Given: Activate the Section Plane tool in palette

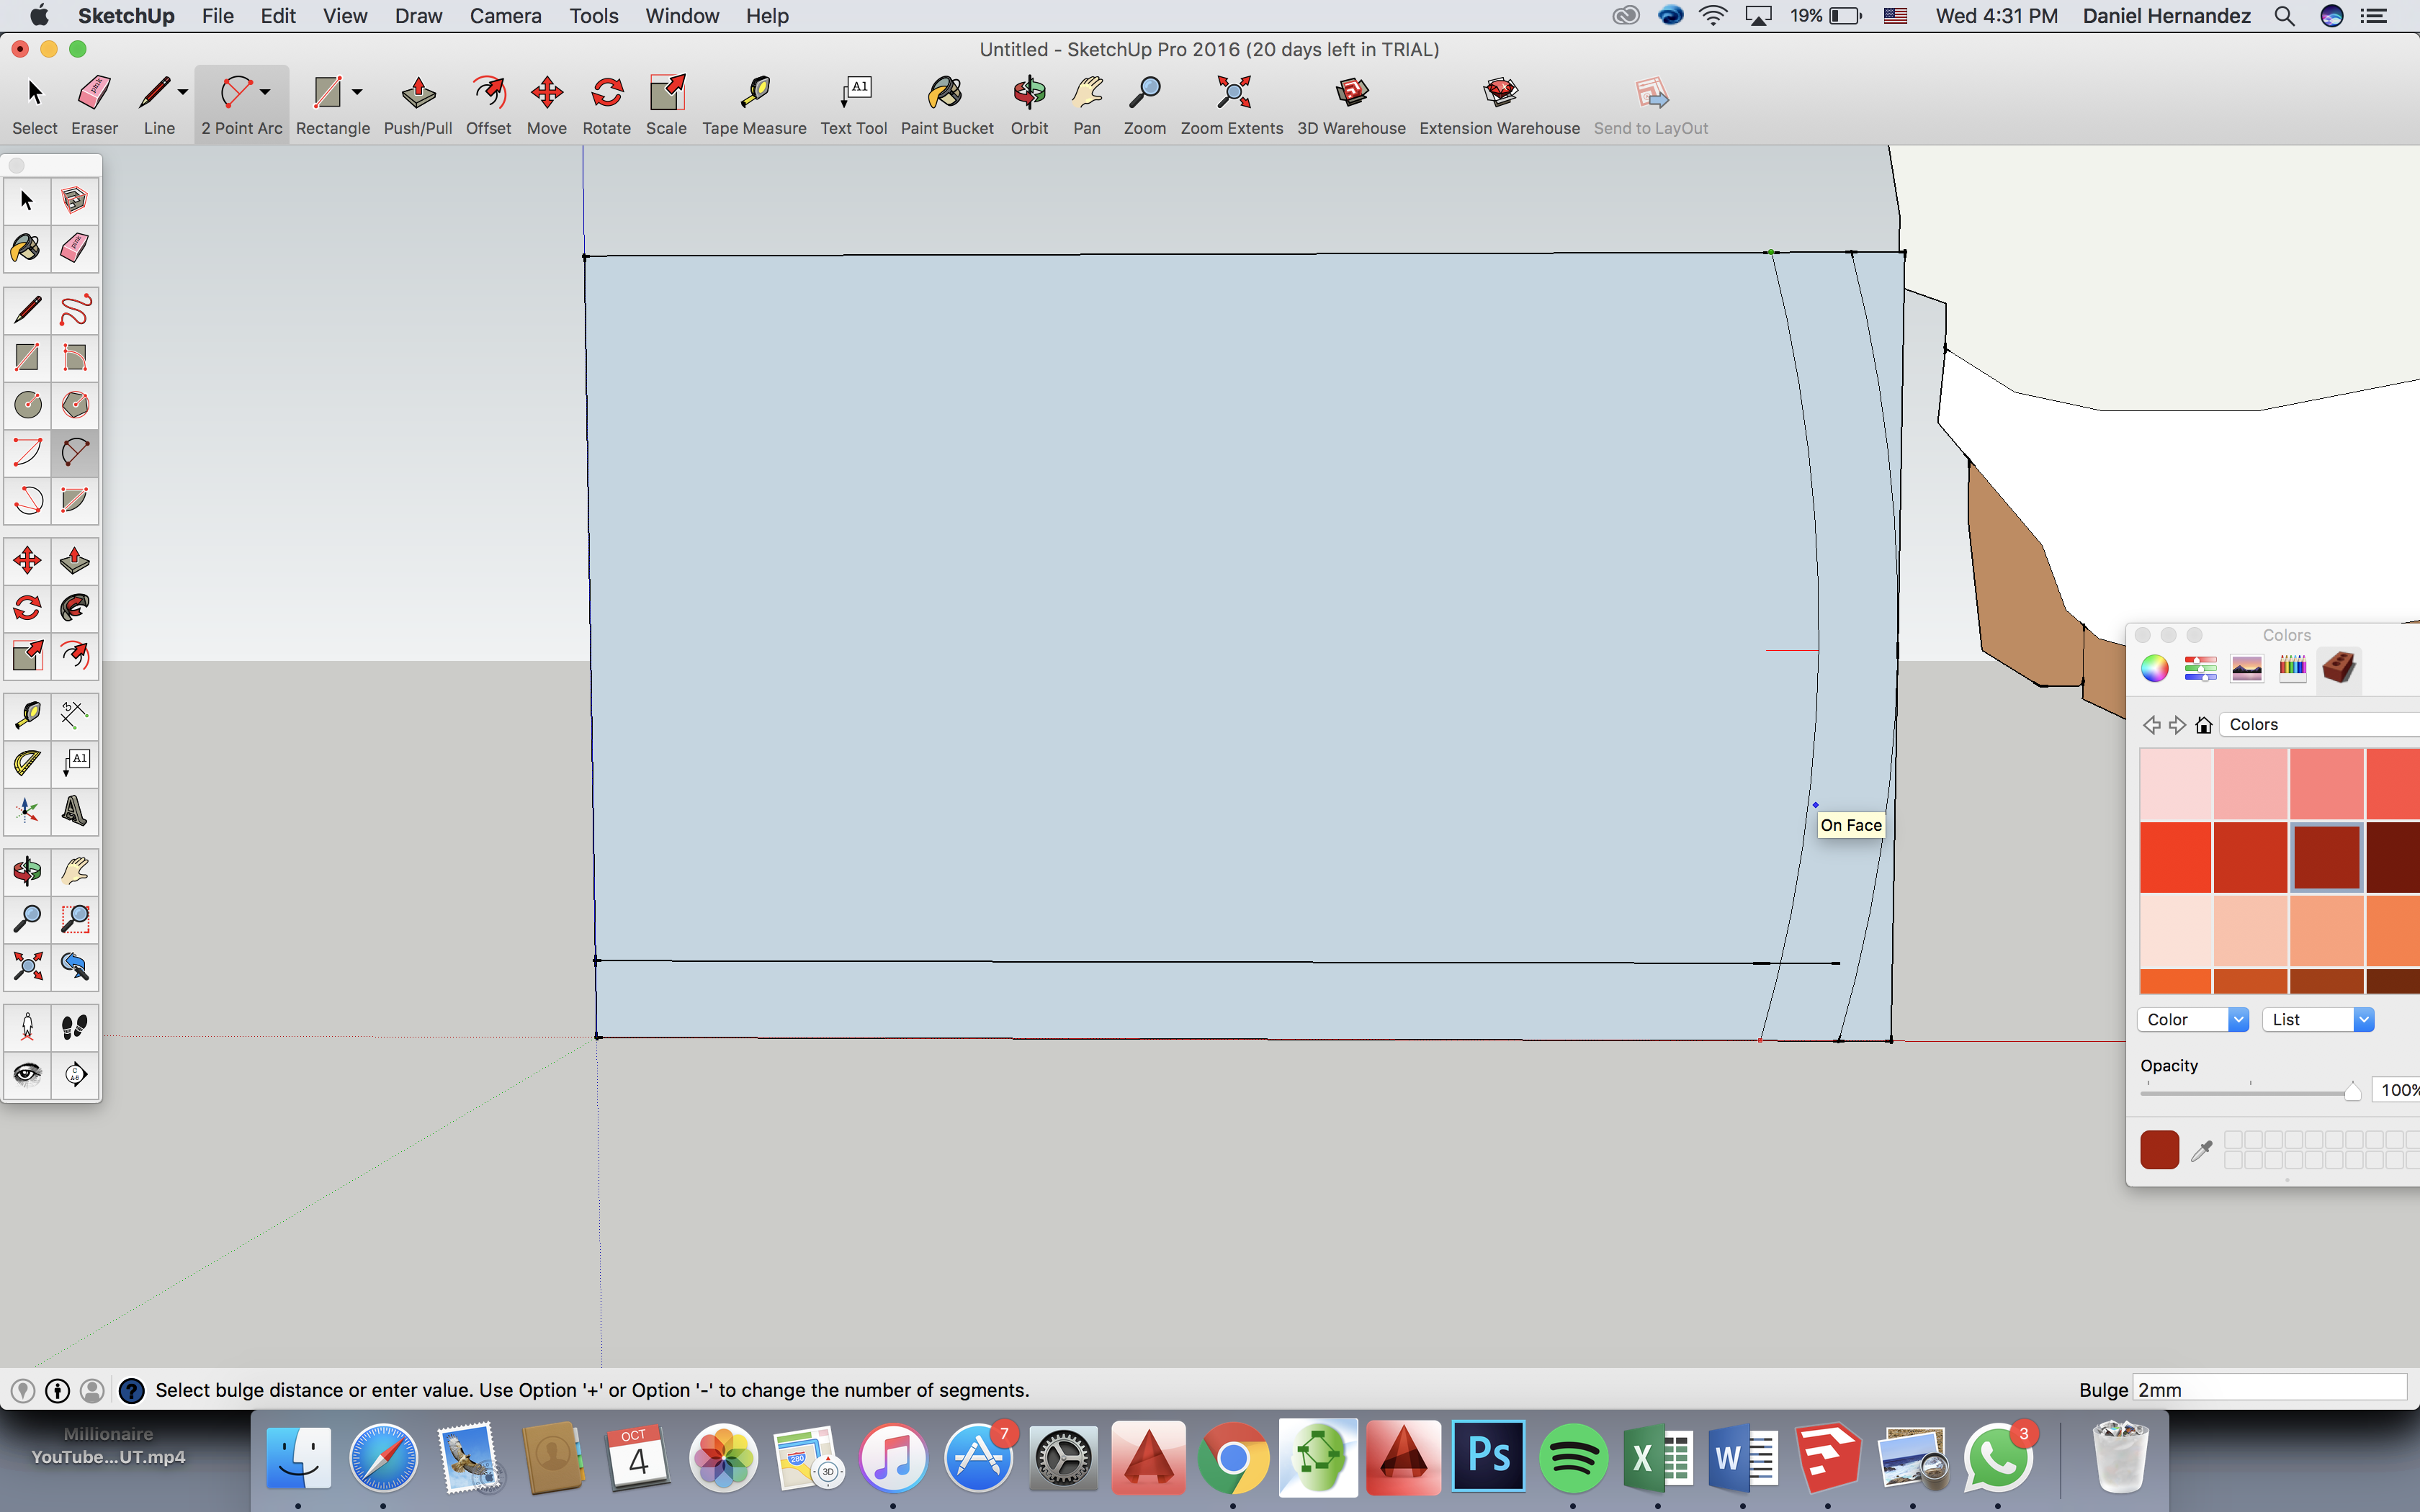Looking at the screenshot, I should click(75, 1074).
